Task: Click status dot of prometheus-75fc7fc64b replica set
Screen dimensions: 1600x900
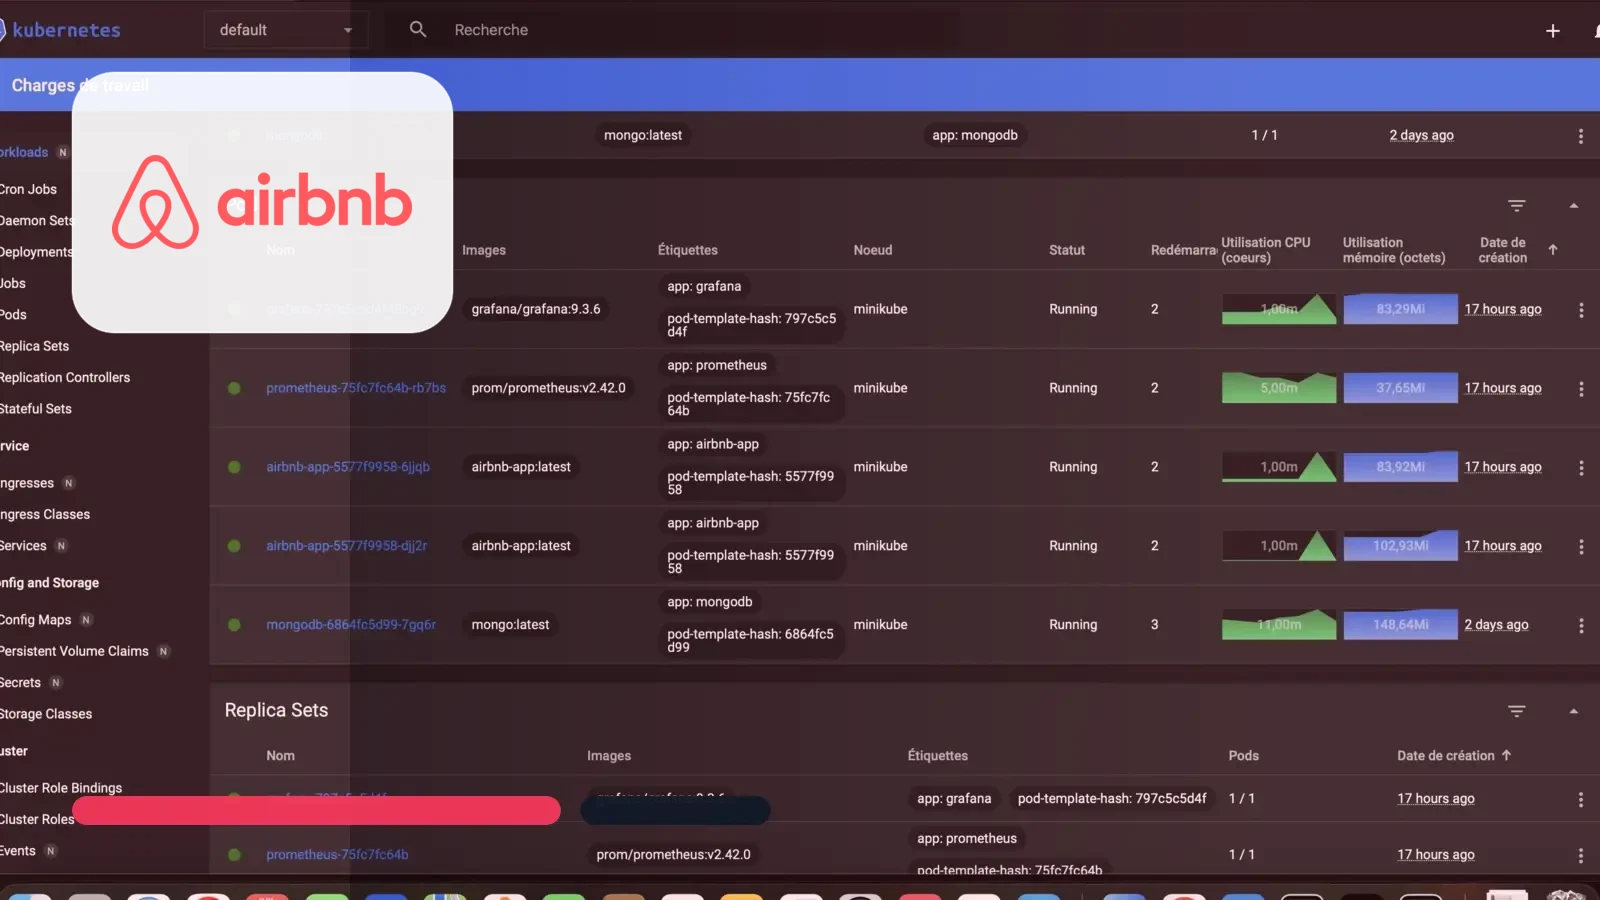Action: pos(234,855)
